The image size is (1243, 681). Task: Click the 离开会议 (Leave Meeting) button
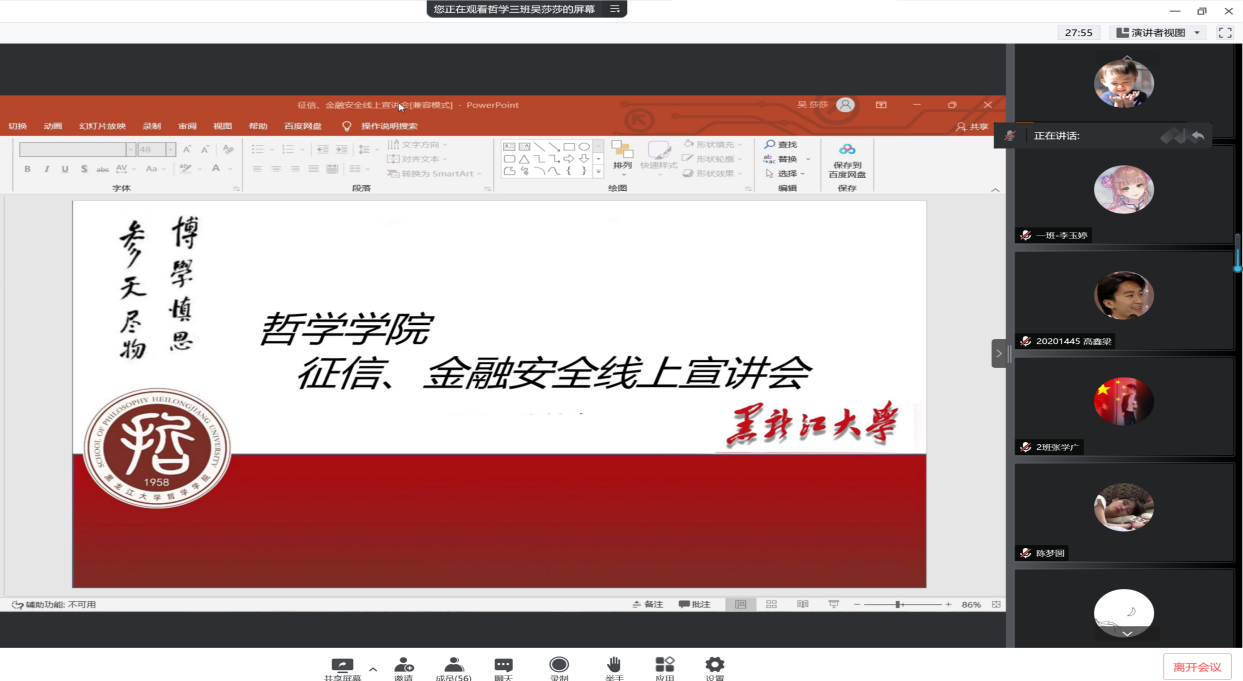coord(1196,667)
